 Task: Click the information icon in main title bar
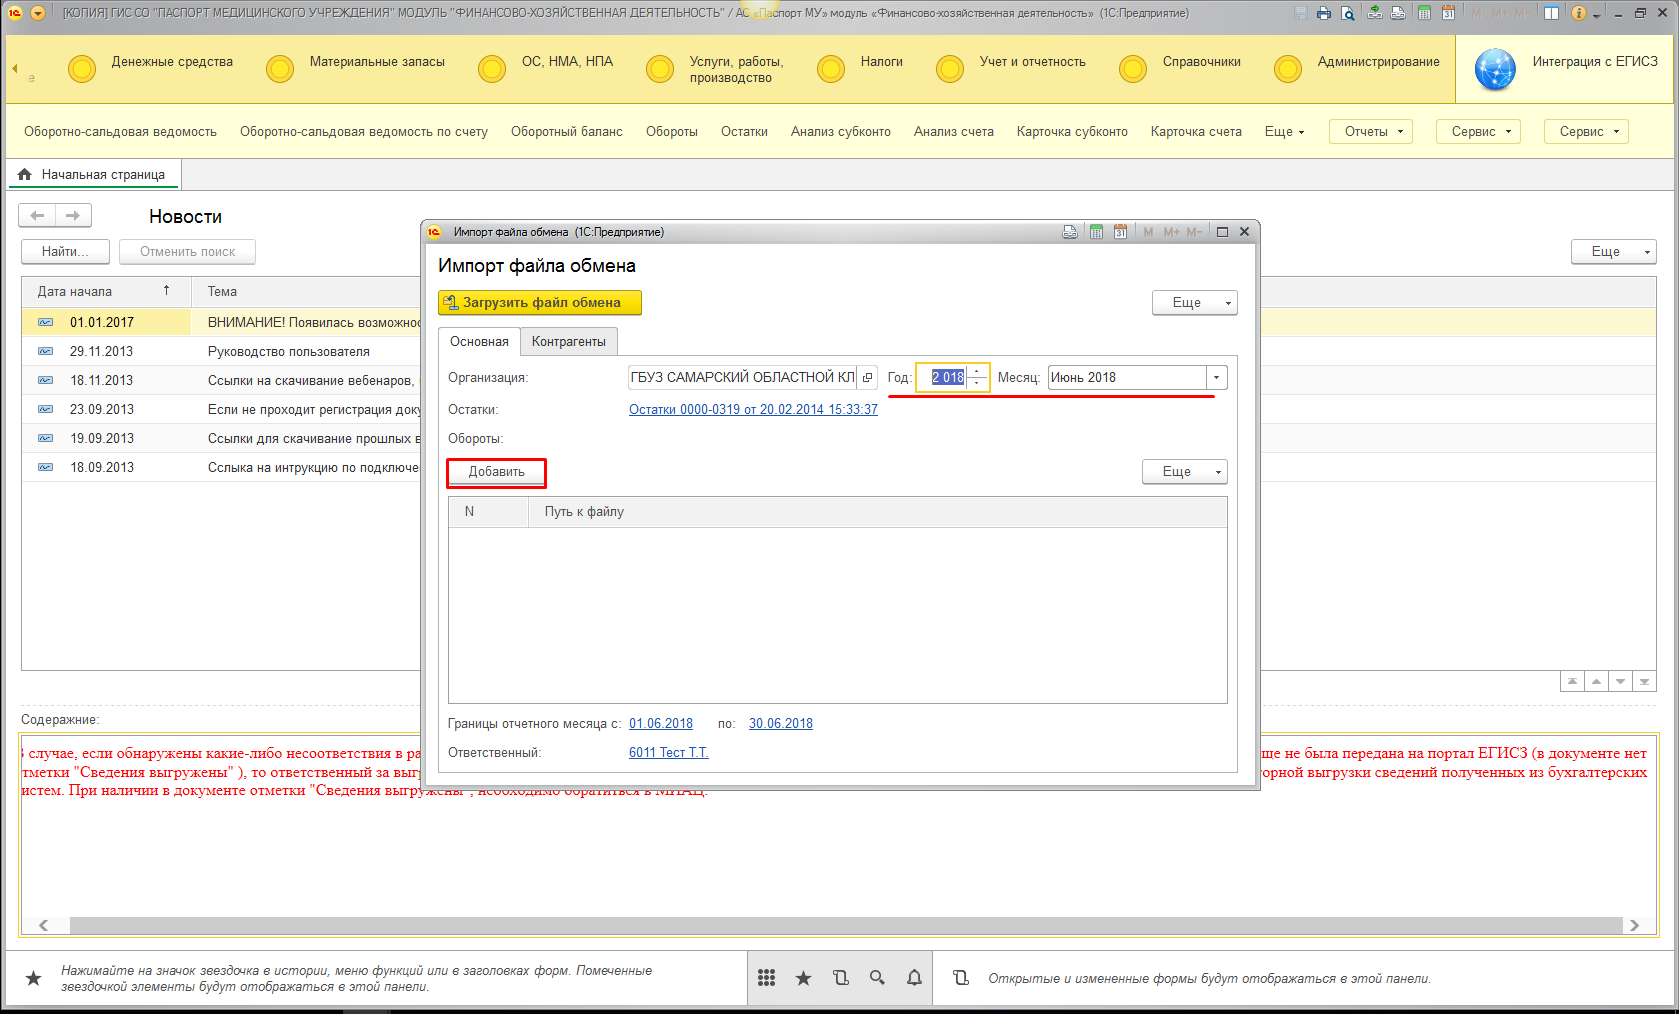click(1579, 13)
